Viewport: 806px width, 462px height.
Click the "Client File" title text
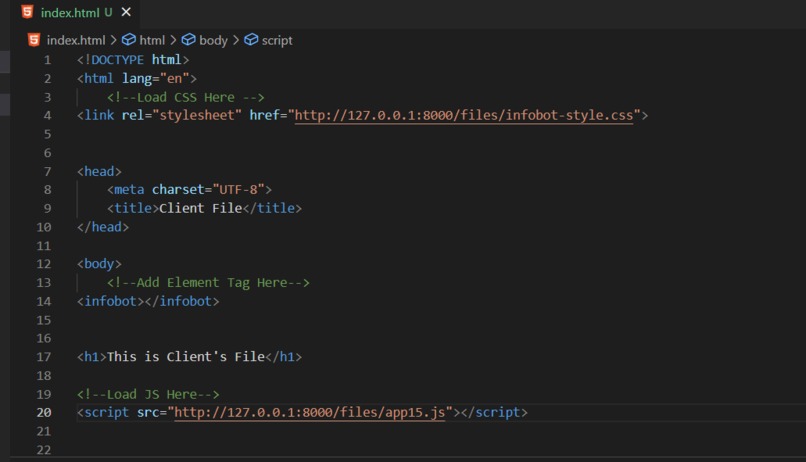tap(200, 208)
